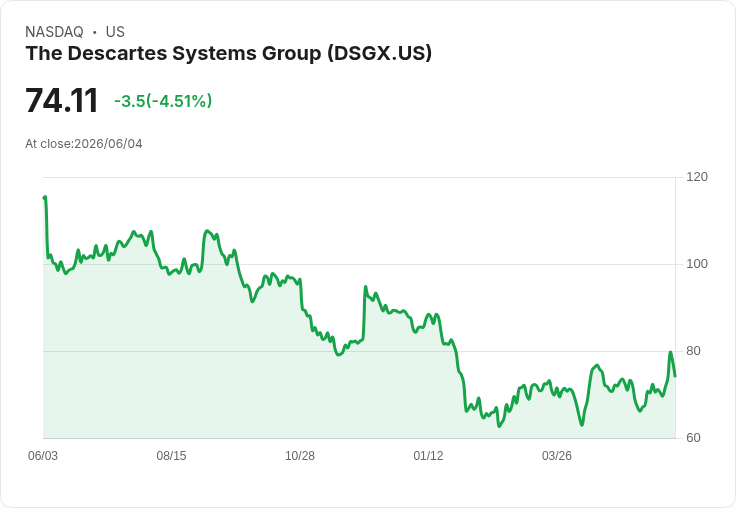Select the 74.11 price value

pyautogui.click(x=61, y=100)
